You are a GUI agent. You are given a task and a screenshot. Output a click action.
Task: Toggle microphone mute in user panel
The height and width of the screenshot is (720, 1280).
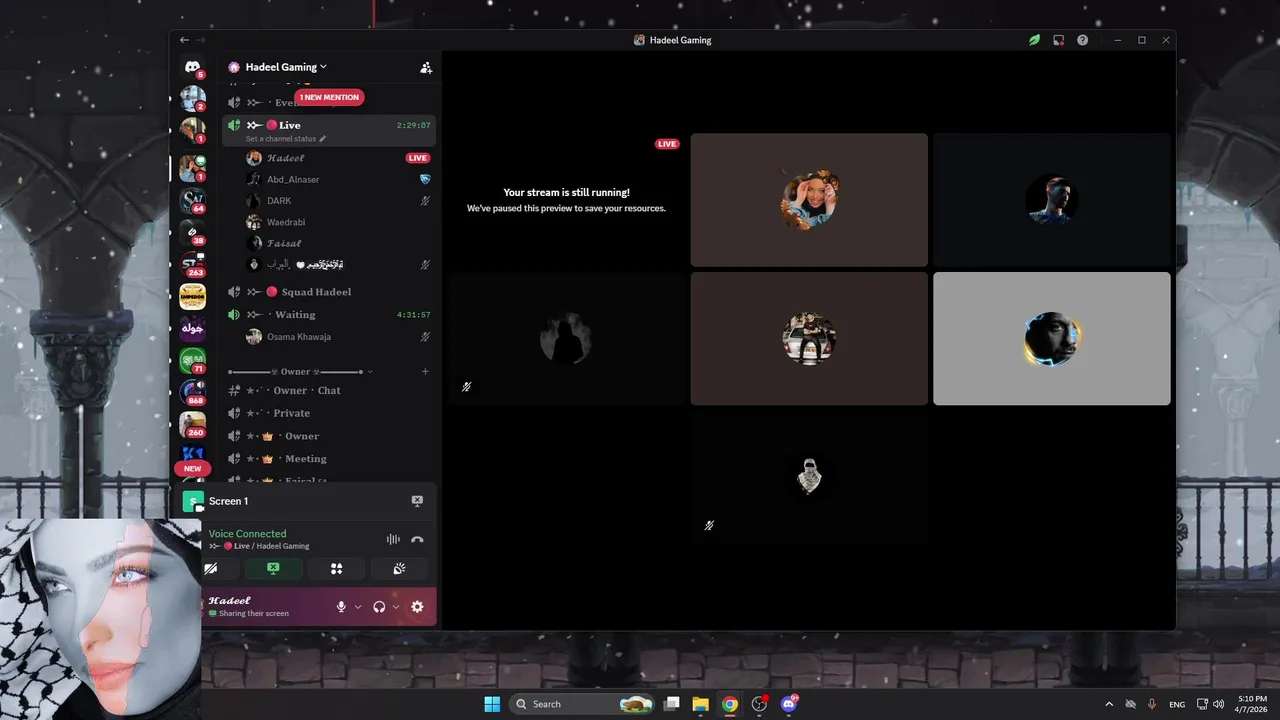pyautogui.click(x=341, y=606)
